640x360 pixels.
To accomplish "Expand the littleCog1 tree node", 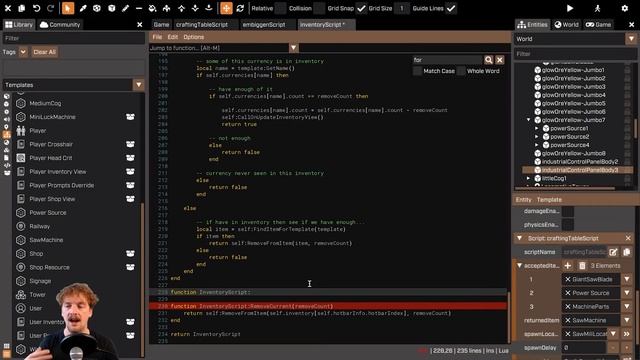I will [x=529, y=178].
